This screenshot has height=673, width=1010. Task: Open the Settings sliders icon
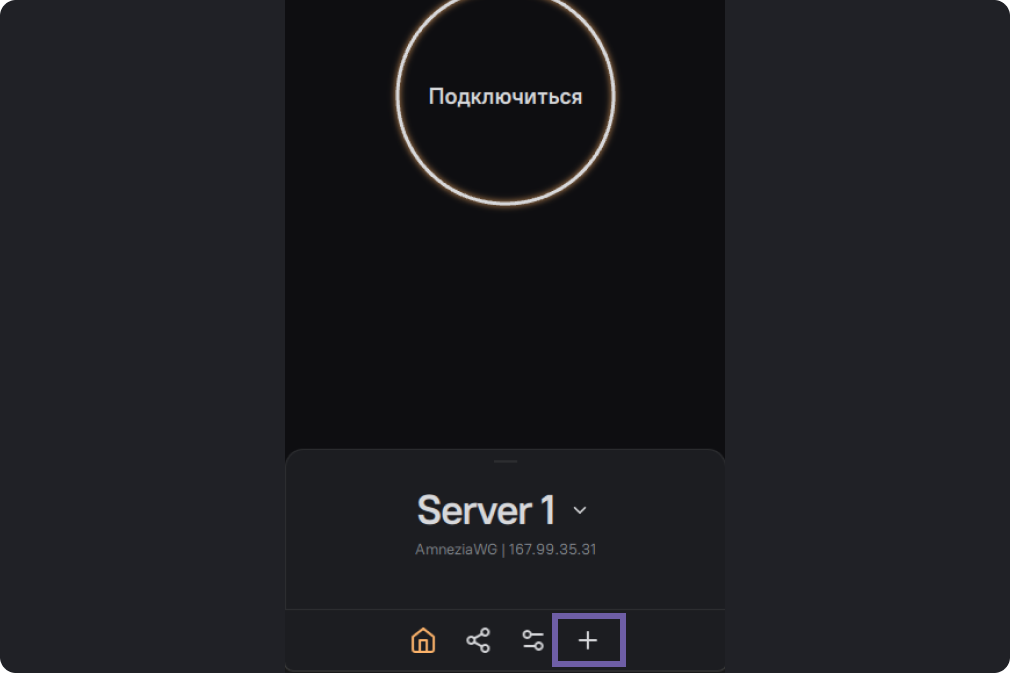(533, 640)
